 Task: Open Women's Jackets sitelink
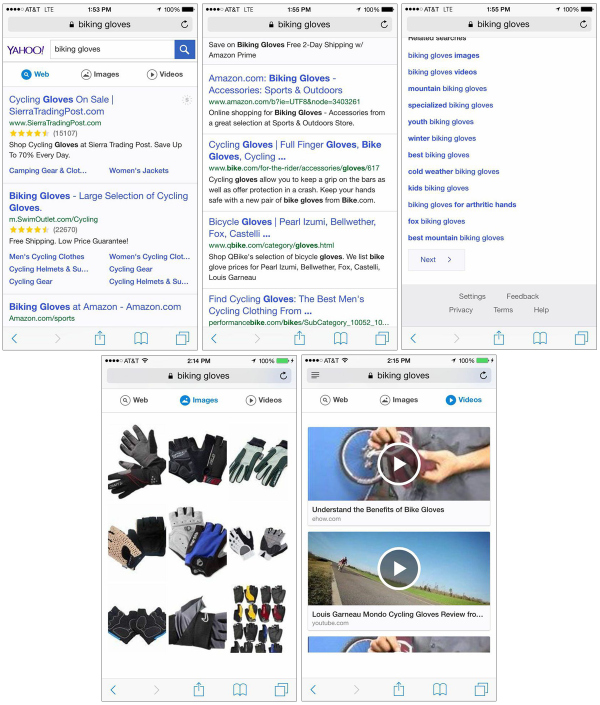(x=139, y=170)
